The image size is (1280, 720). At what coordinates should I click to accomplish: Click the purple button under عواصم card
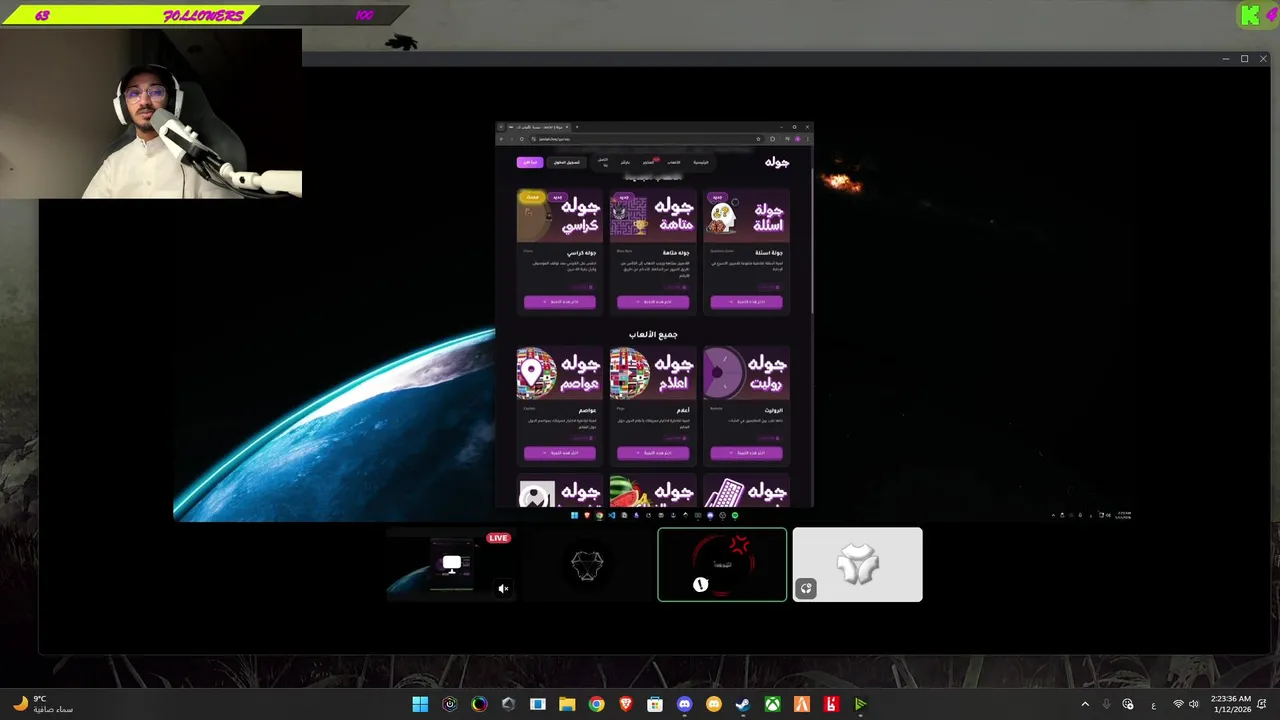point(560,453)
